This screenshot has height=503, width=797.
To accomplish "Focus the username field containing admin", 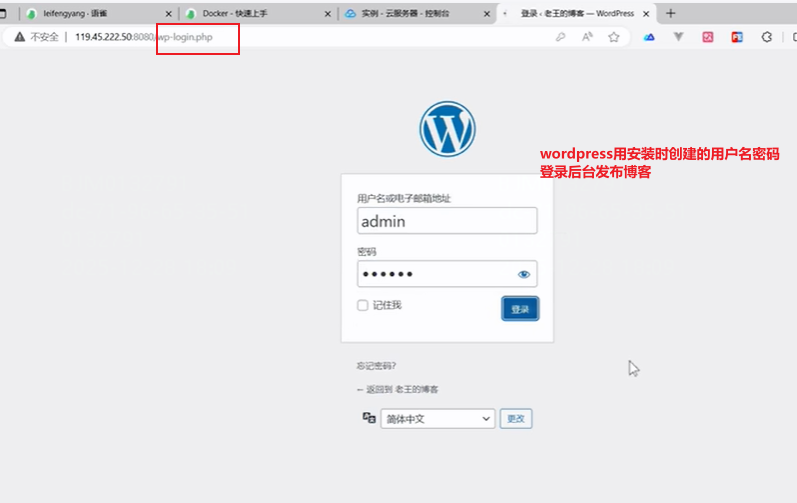I will point(447,221).
